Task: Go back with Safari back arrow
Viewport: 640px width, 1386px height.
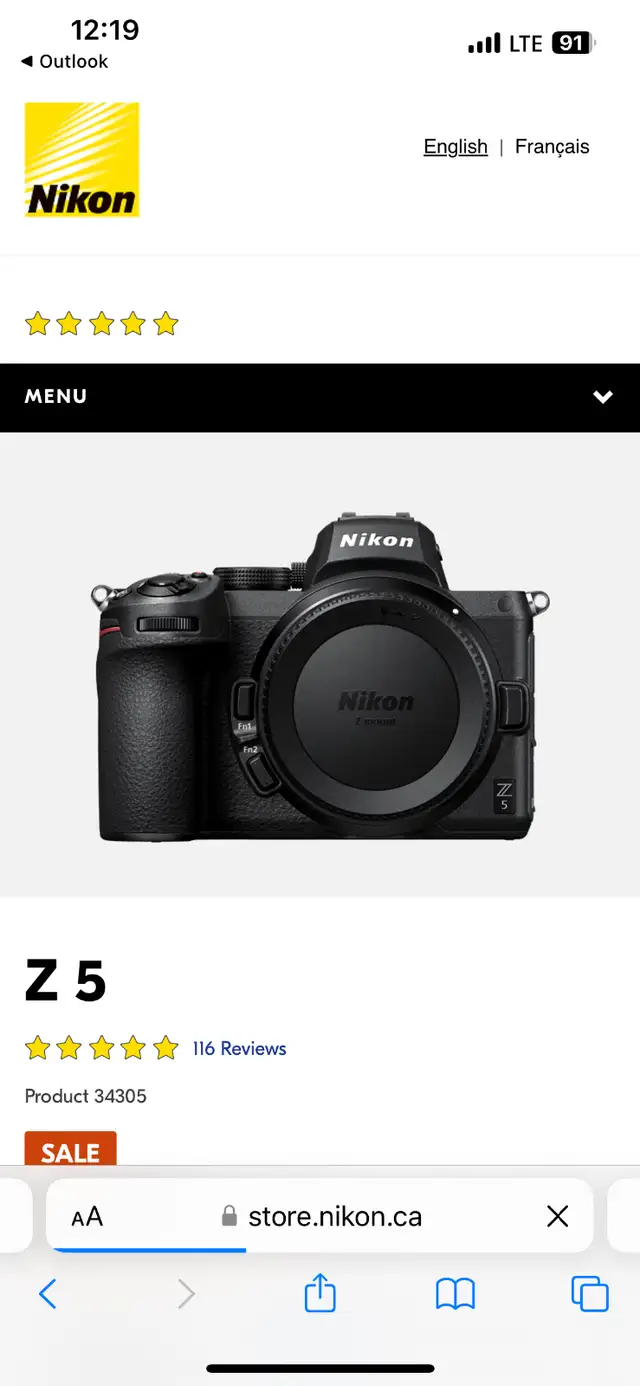Action: click(x=47, y=1294)
